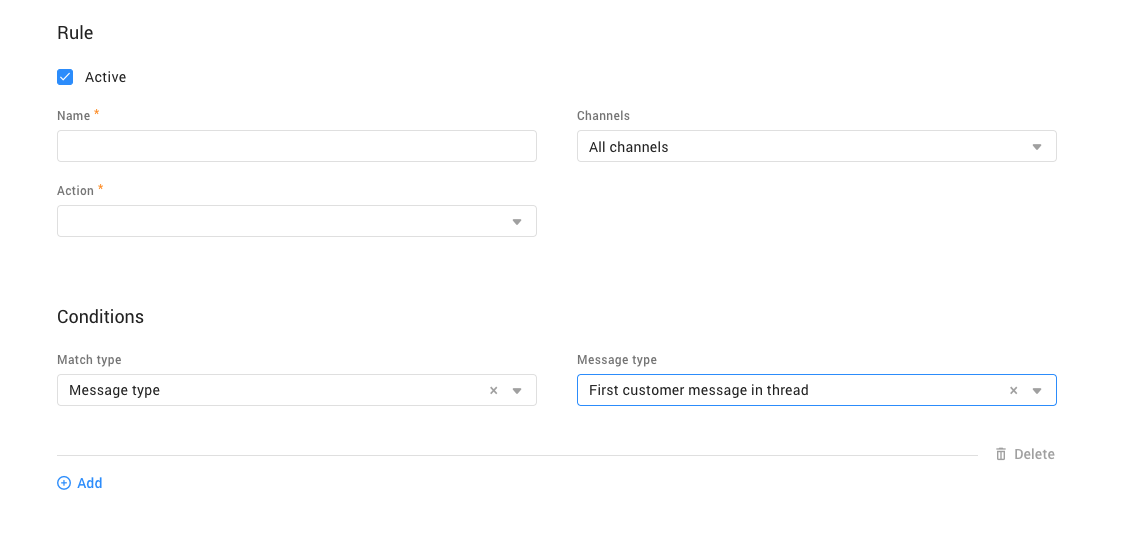Image resolution: width=1126 pixels, height=542 pixels.
Task: Click the Name field label
Action: click(x=73, y=116)
